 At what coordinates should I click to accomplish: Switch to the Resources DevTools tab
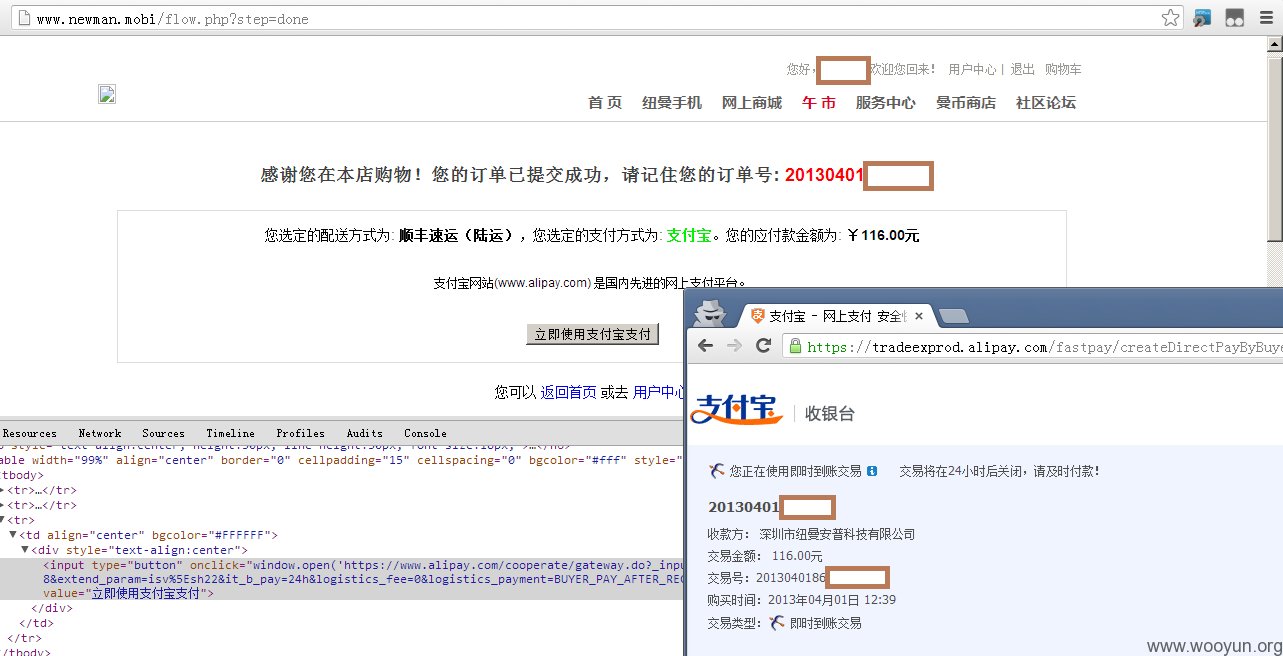[x=29, y=433]
